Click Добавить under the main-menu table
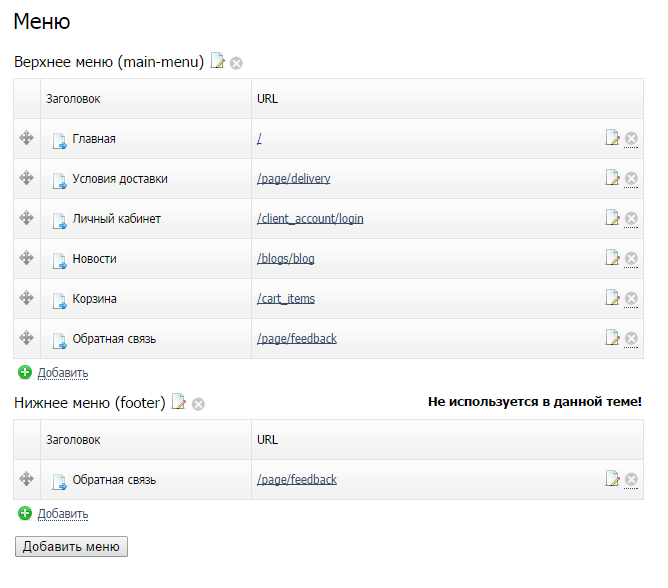The image size is (668, 588). click(x=63, y=373)
